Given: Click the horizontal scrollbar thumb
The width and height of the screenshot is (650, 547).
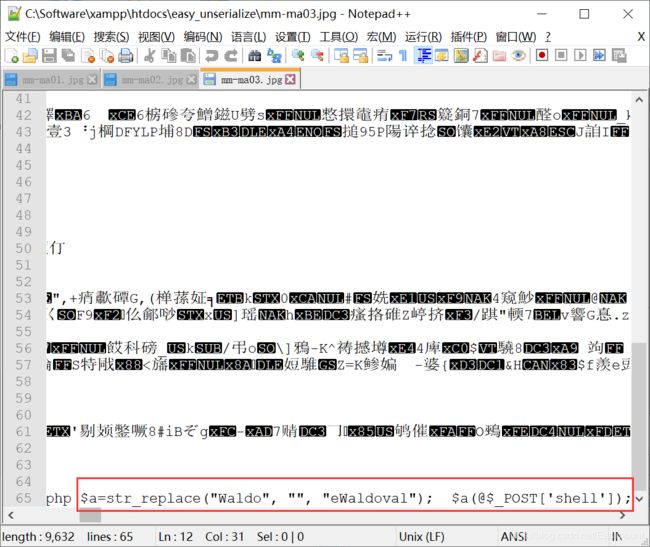Looking at the screenshot, I should (x=90, y=515).
